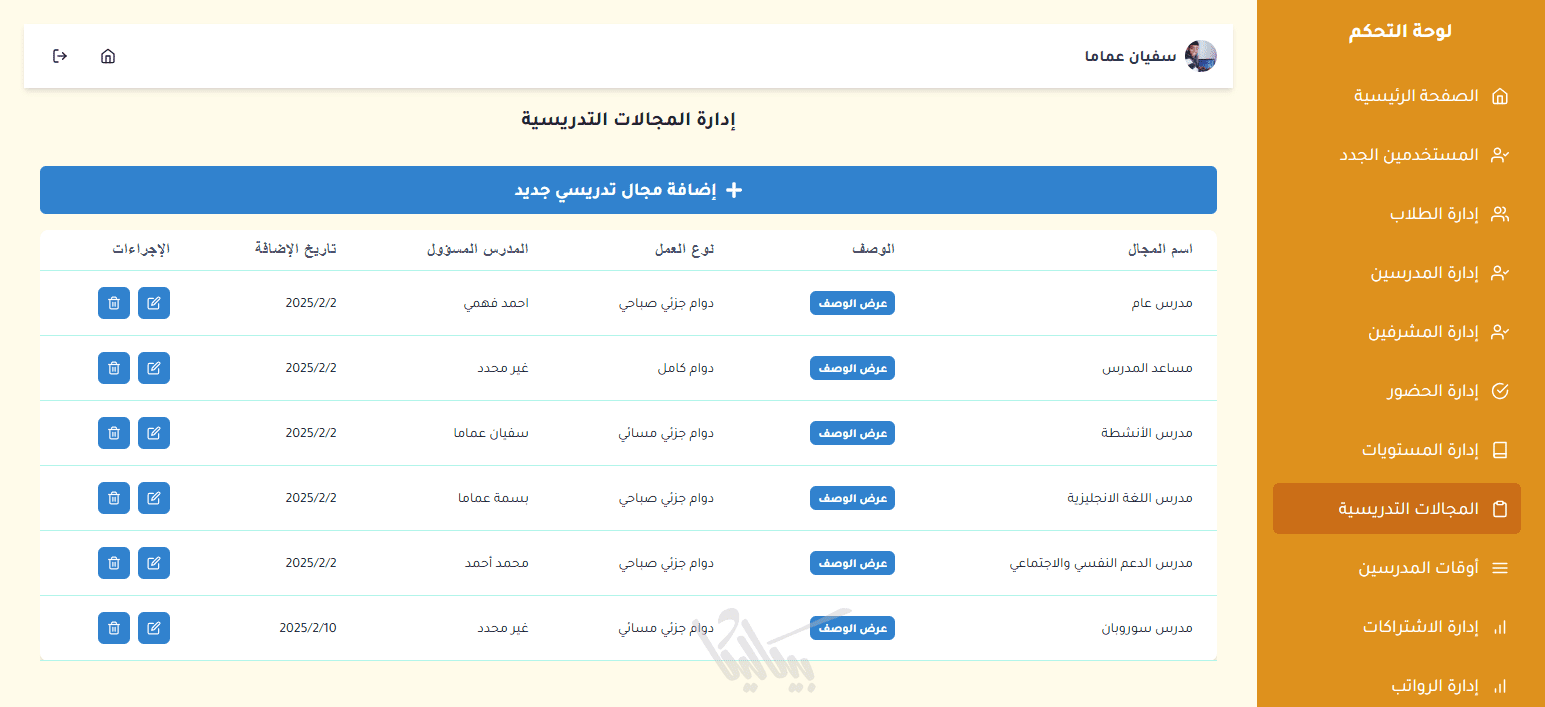Delete the مدرس الأنشطة row
This screenshot has height=707, width=1545.
coord(114,433)
